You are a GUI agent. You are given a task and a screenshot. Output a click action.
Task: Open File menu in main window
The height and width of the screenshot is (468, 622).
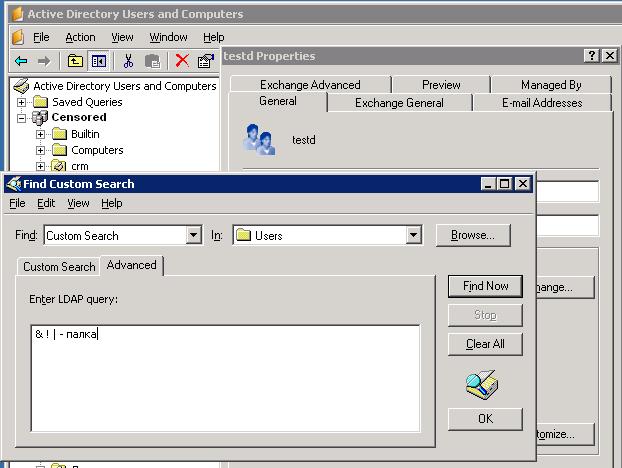41,37
